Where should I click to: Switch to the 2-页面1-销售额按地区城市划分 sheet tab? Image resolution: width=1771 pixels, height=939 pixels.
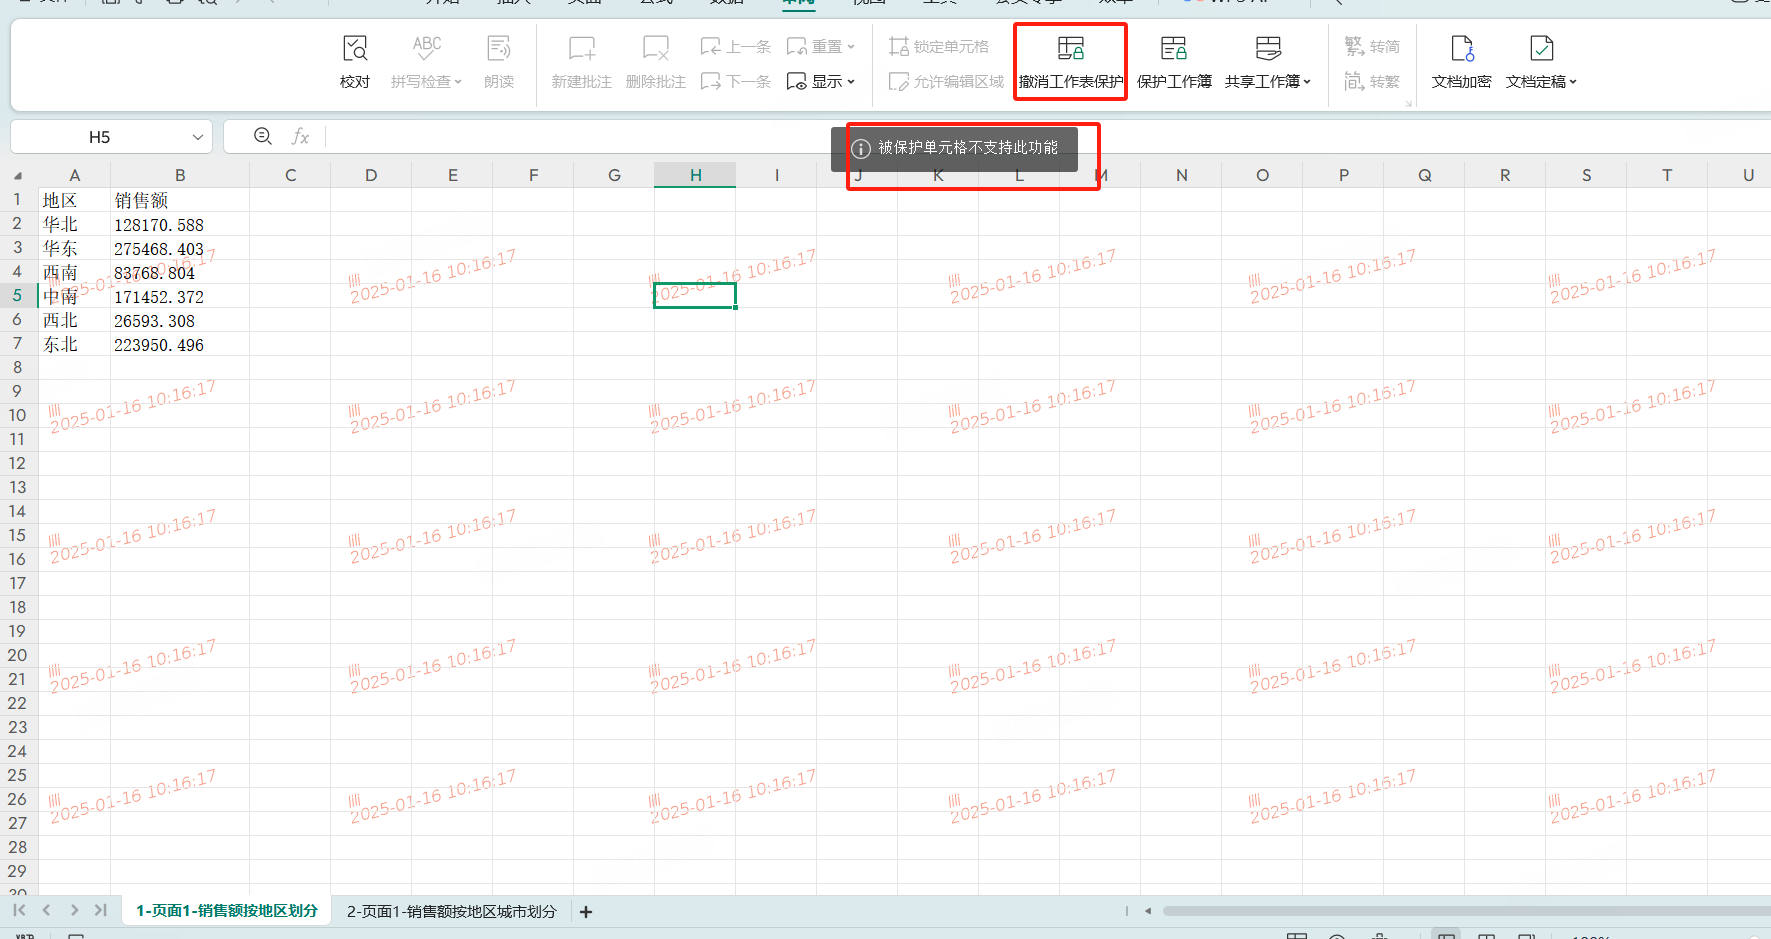pyautogui.click(x=451, y=911)
